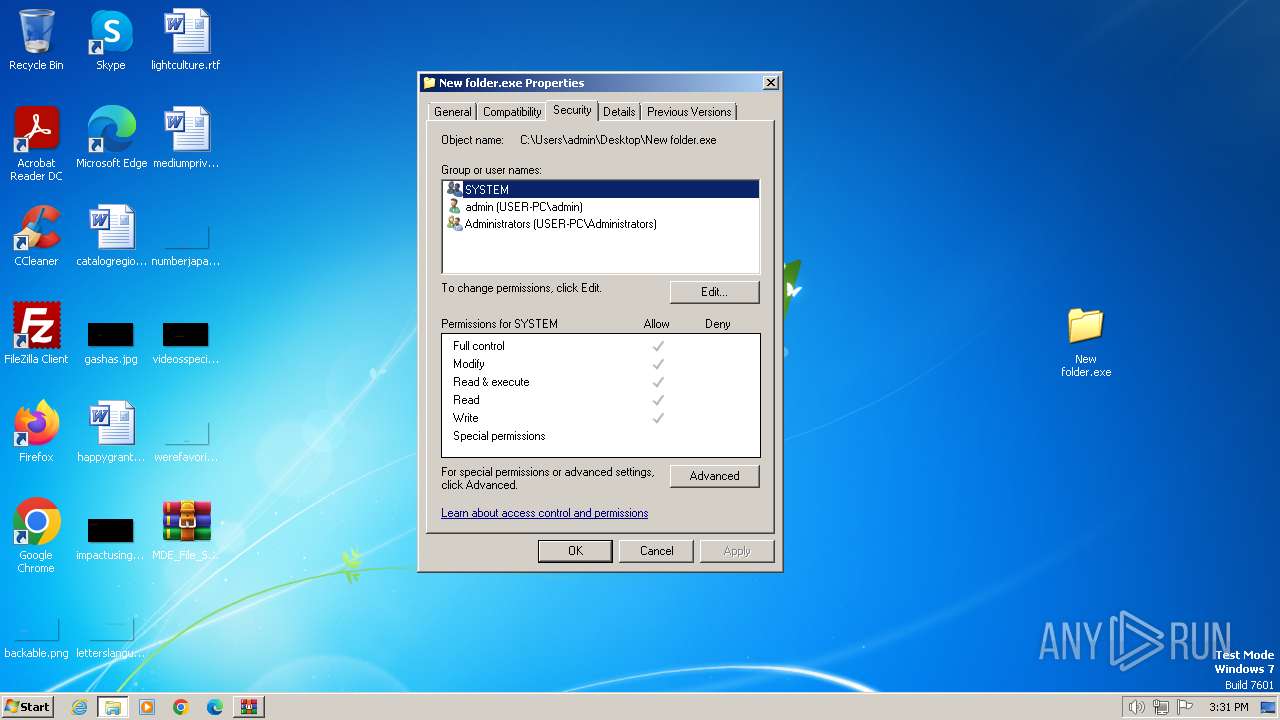
Task: Switch to the Previous Versions tab
Action: 689,112
